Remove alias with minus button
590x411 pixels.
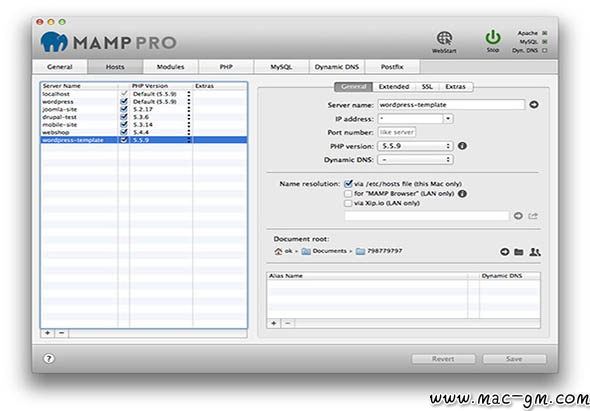[288, 323]
